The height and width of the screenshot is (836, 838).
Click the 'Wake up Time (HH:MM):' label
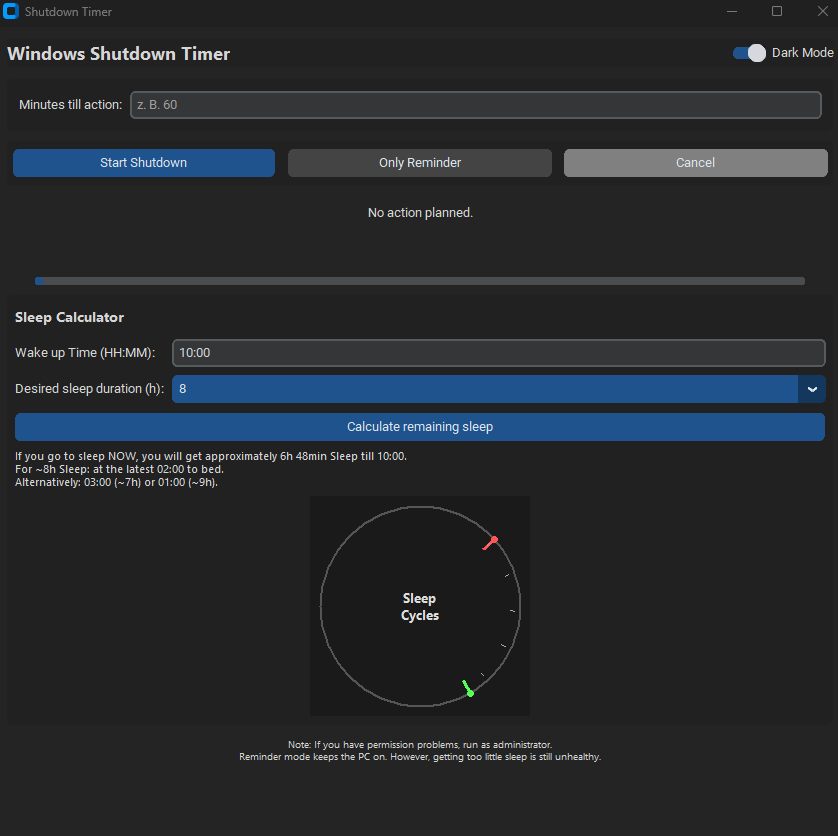coord(85,353)
